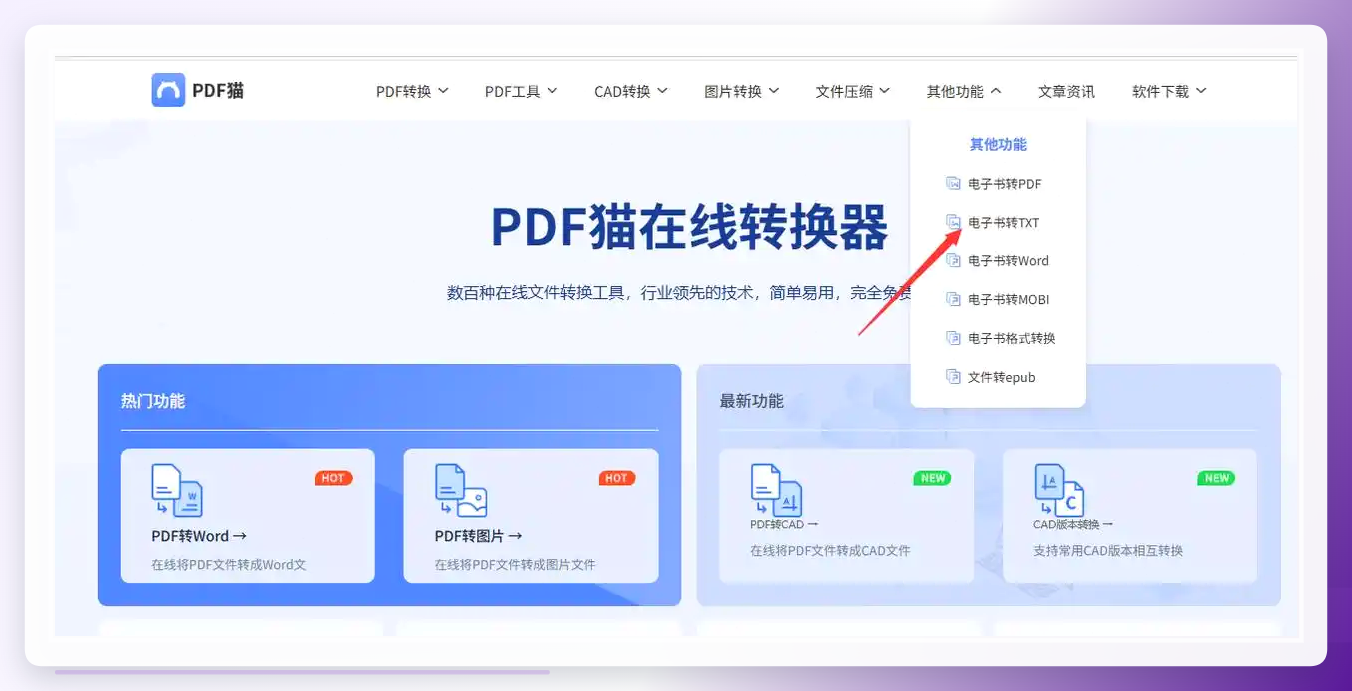Click the PDF转CAD card file icon
Image resolution: width=1352 pixels, height=691 pixels.
[x=776, y=490]
